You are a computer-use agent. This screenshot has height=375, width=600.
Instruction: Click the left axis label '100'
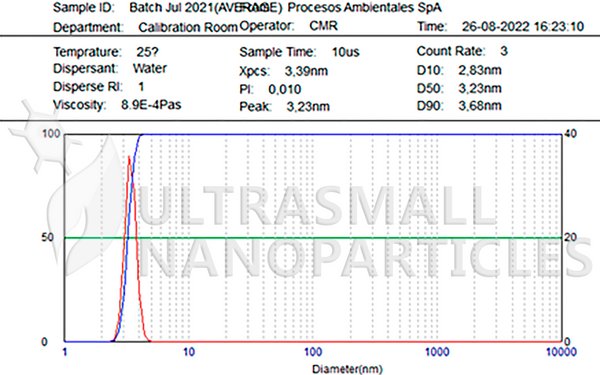[51, 134]
